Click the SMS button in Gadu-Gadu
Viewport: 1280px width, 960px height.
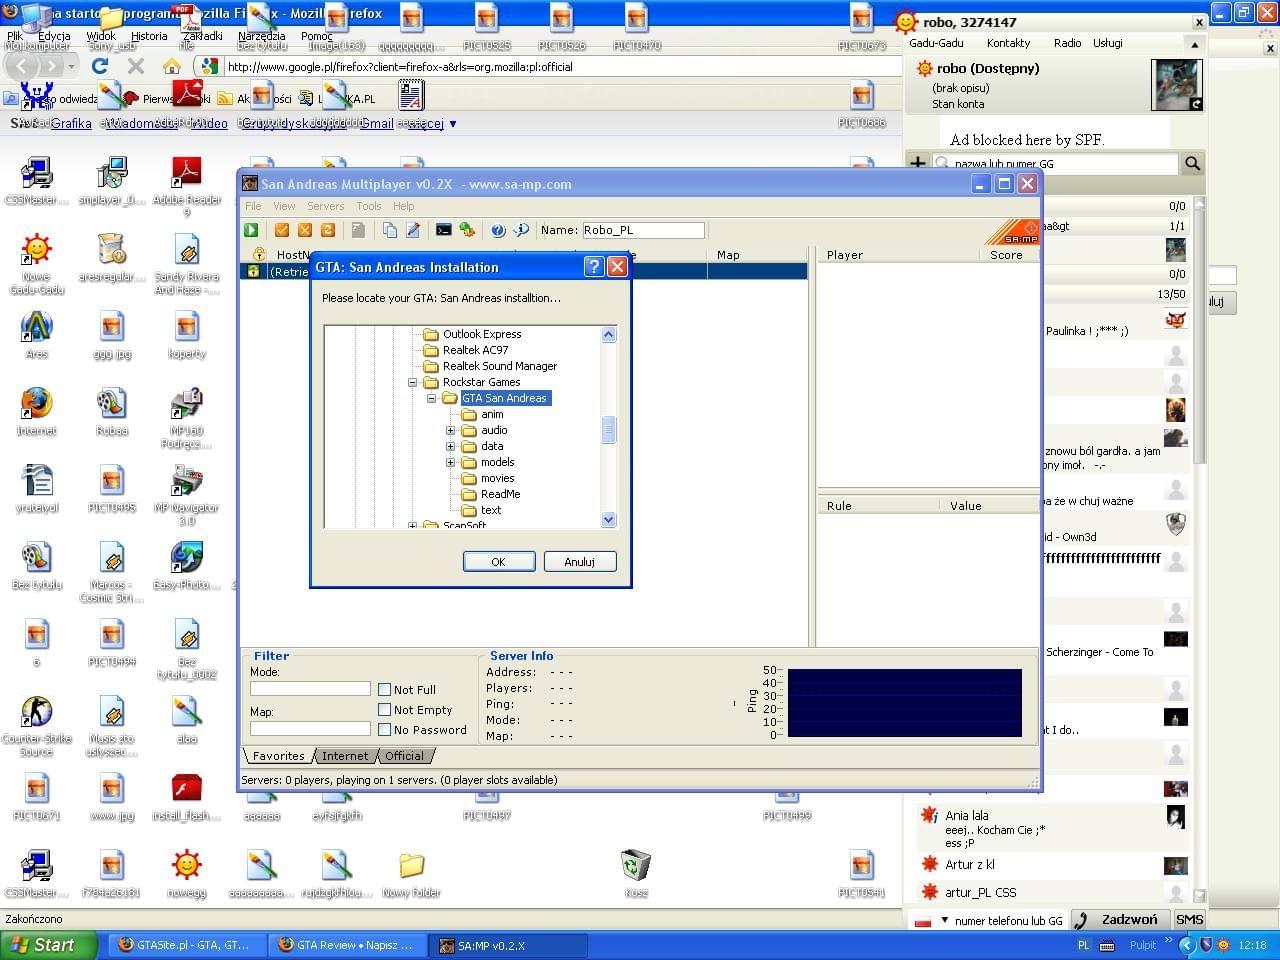pos(1190,919)
